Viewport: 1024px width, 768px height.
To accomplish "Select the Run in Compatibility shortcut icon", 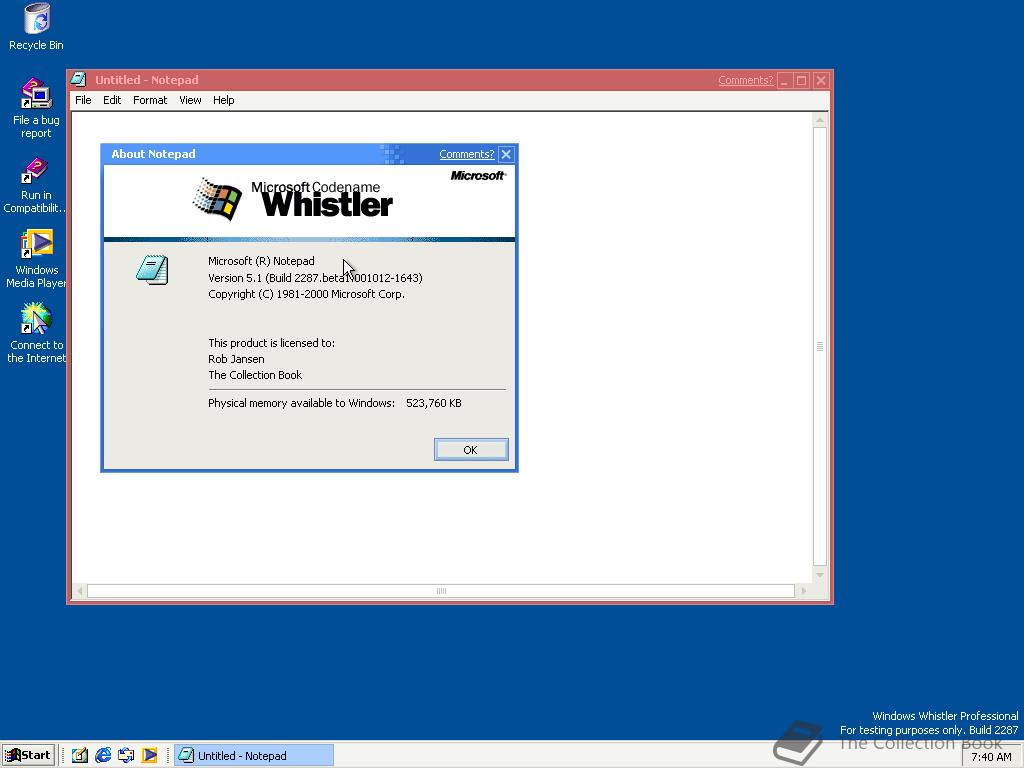I will coord(35,185).
